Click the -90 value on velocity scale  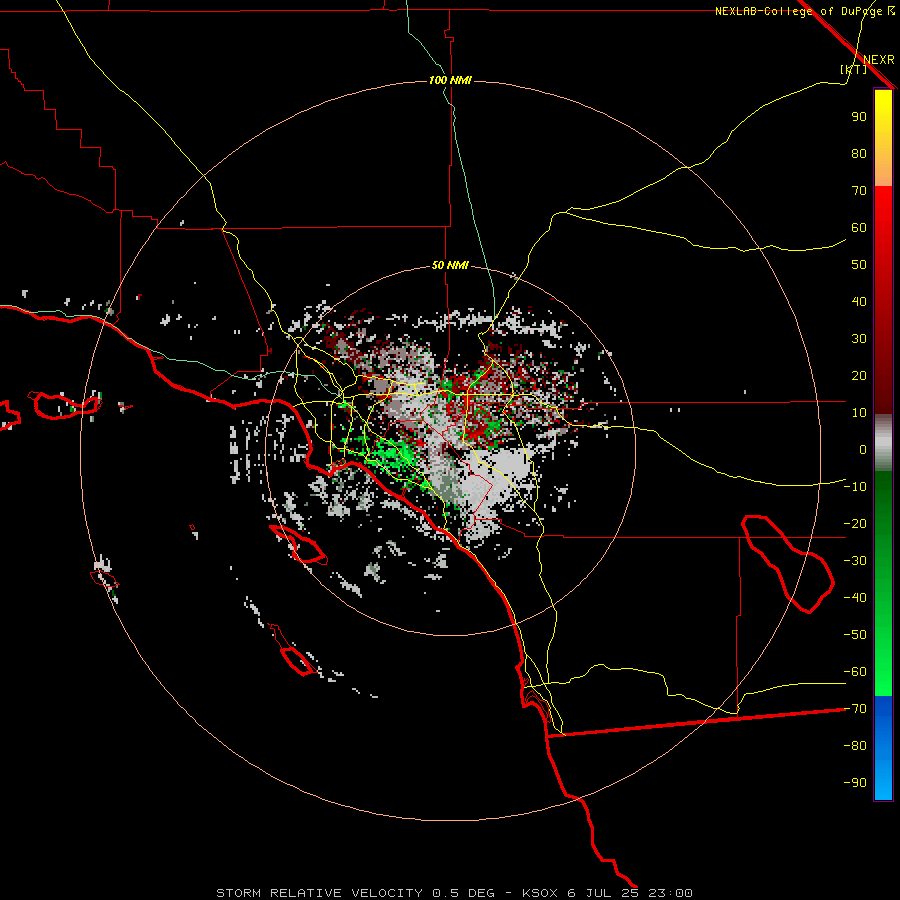tap(855, 783)
